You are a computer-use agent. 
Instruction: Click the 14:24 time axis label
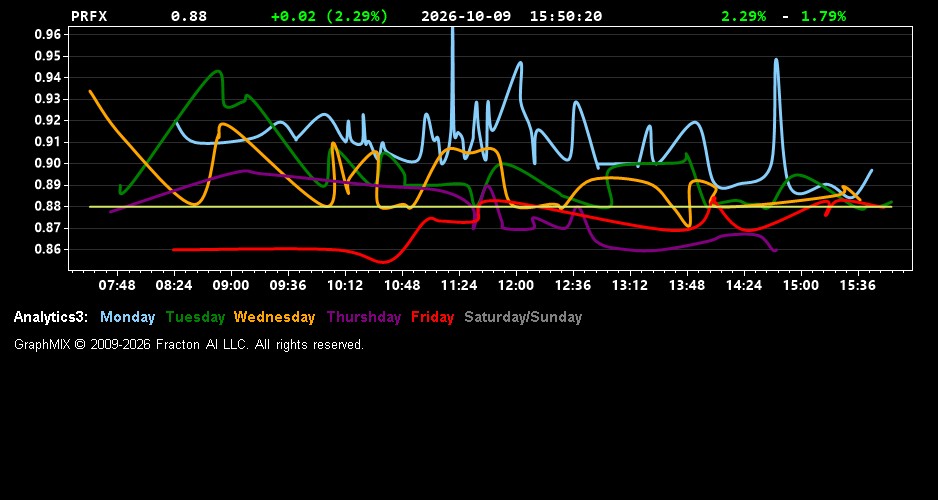[744, 285]
